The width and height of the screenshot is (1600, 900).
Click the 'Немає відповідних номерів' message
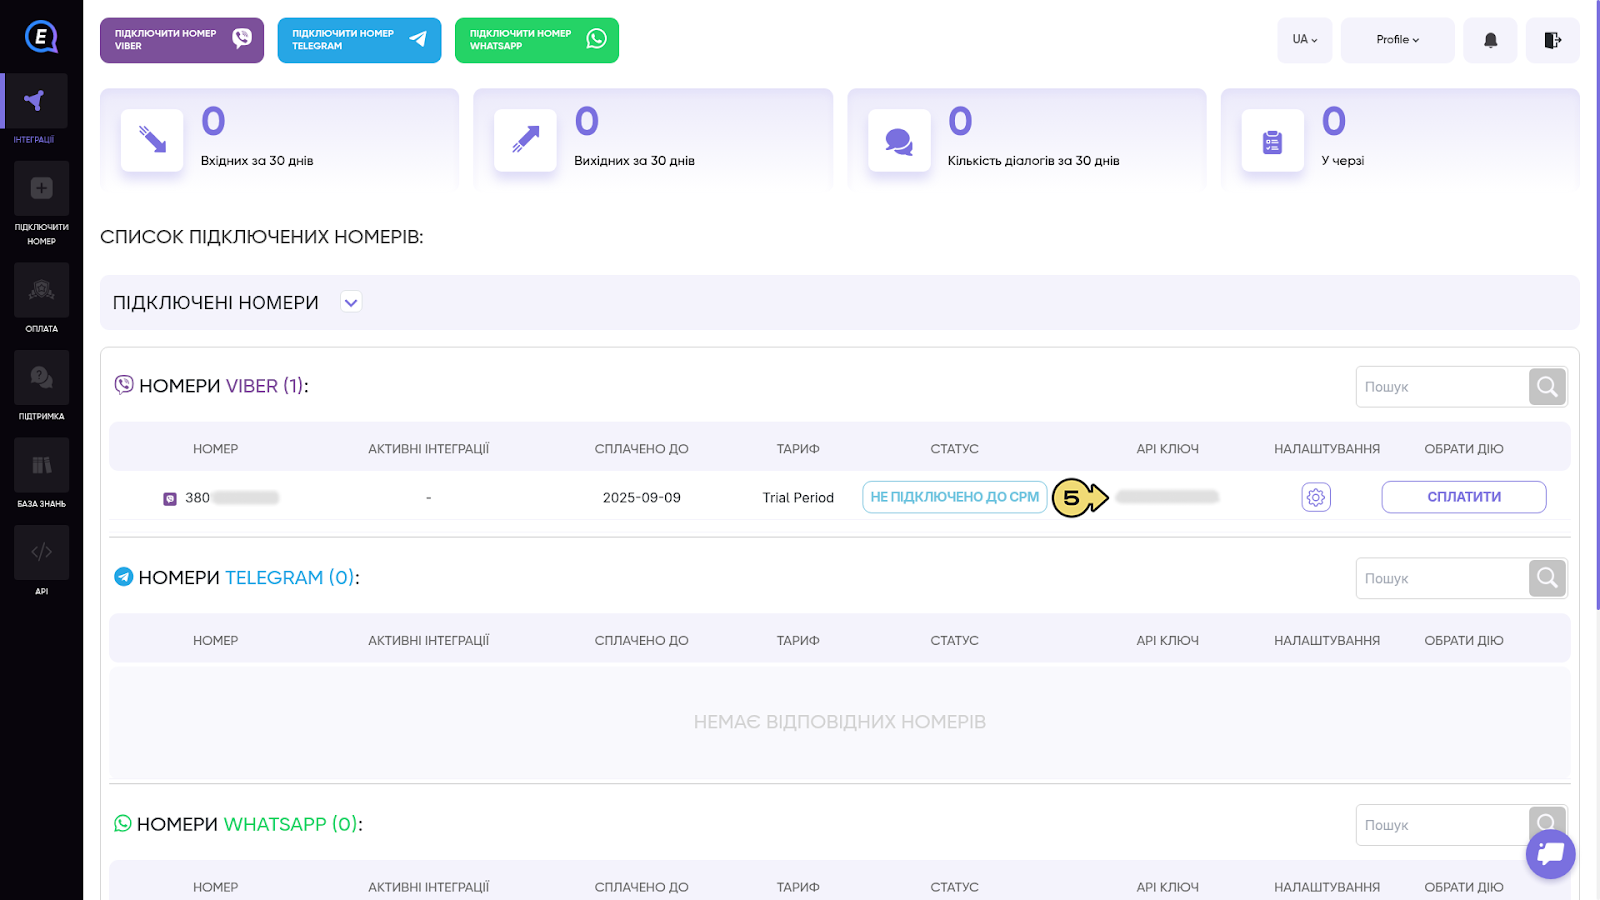[840, 722]
